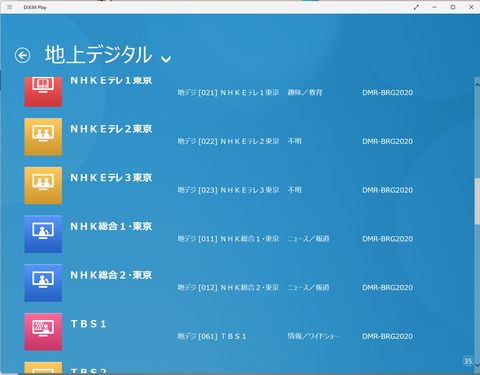
Task: Click the scrollbar down arrow
Action: pos(477,365)
